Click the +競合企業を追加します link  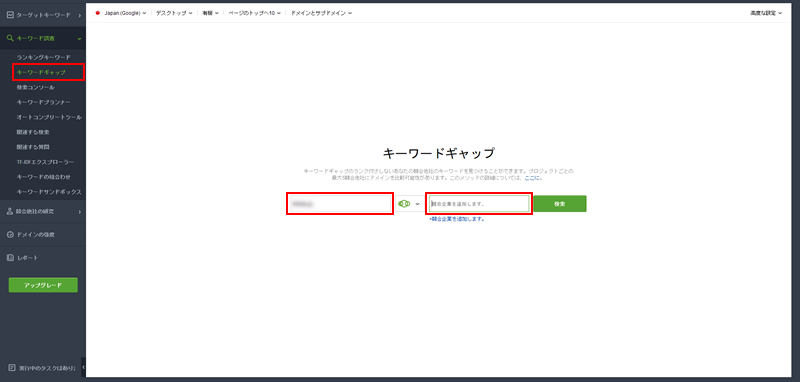point(457,219)
